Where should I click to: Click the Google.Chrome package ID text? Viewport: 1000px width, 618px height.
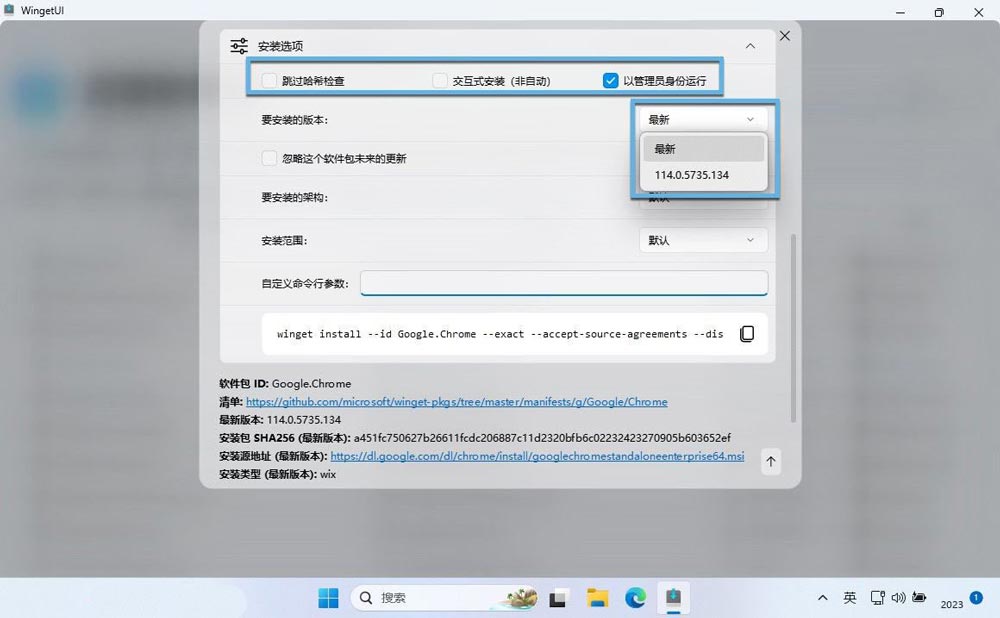(x=311, y=384)
